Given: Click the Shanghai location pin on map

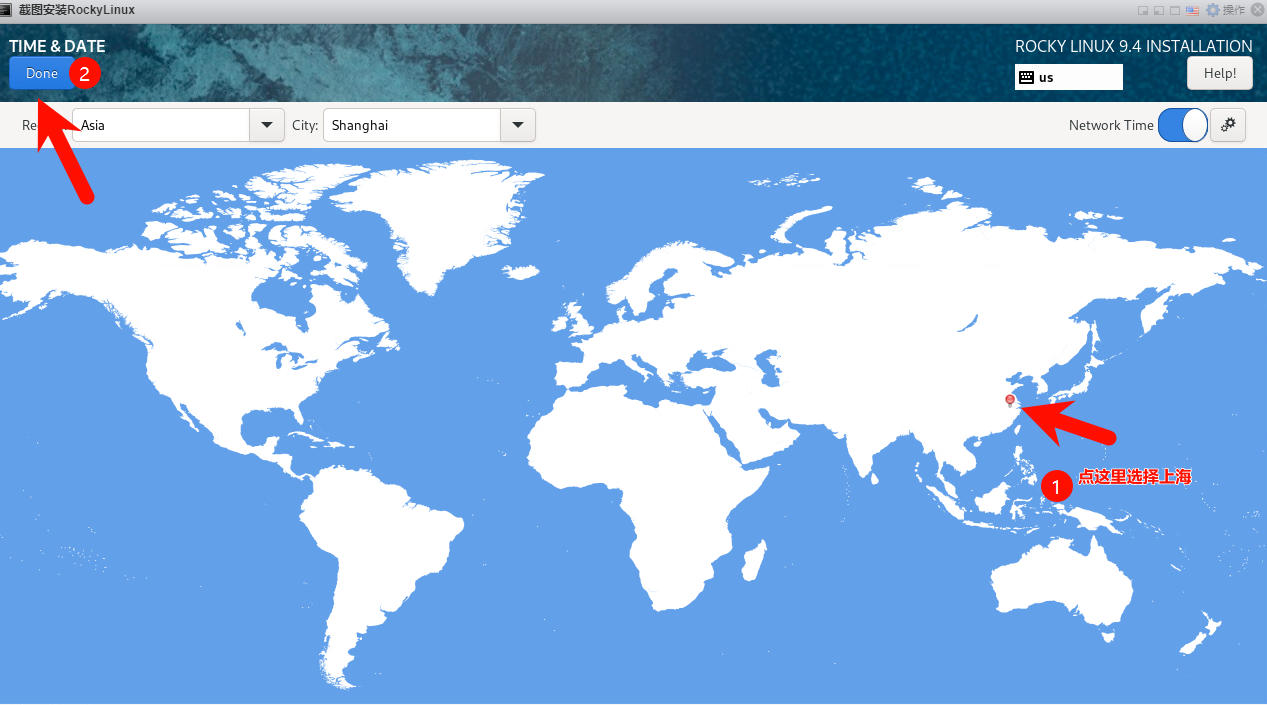Looking at the screenshot, I should point(1010,400).
